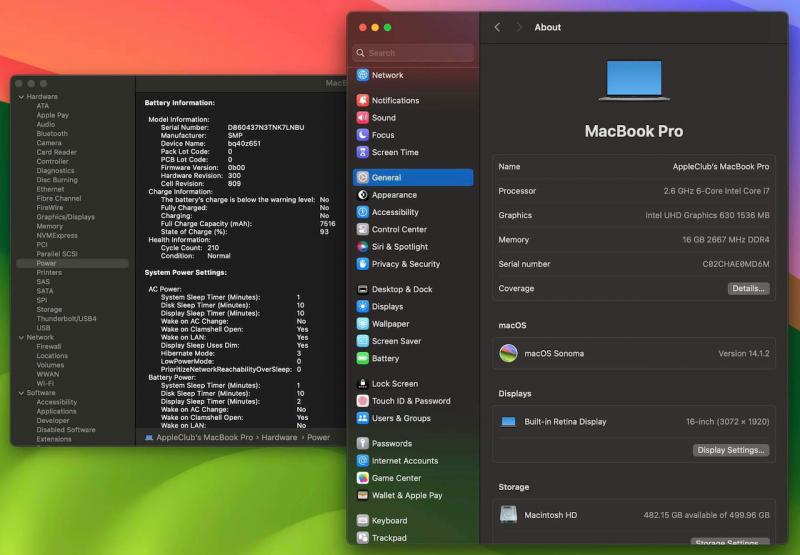The height and width of the screenshot is (555, 800).
Task: Click the macOS Sonoma version row
Action: [x=635, y=353]
